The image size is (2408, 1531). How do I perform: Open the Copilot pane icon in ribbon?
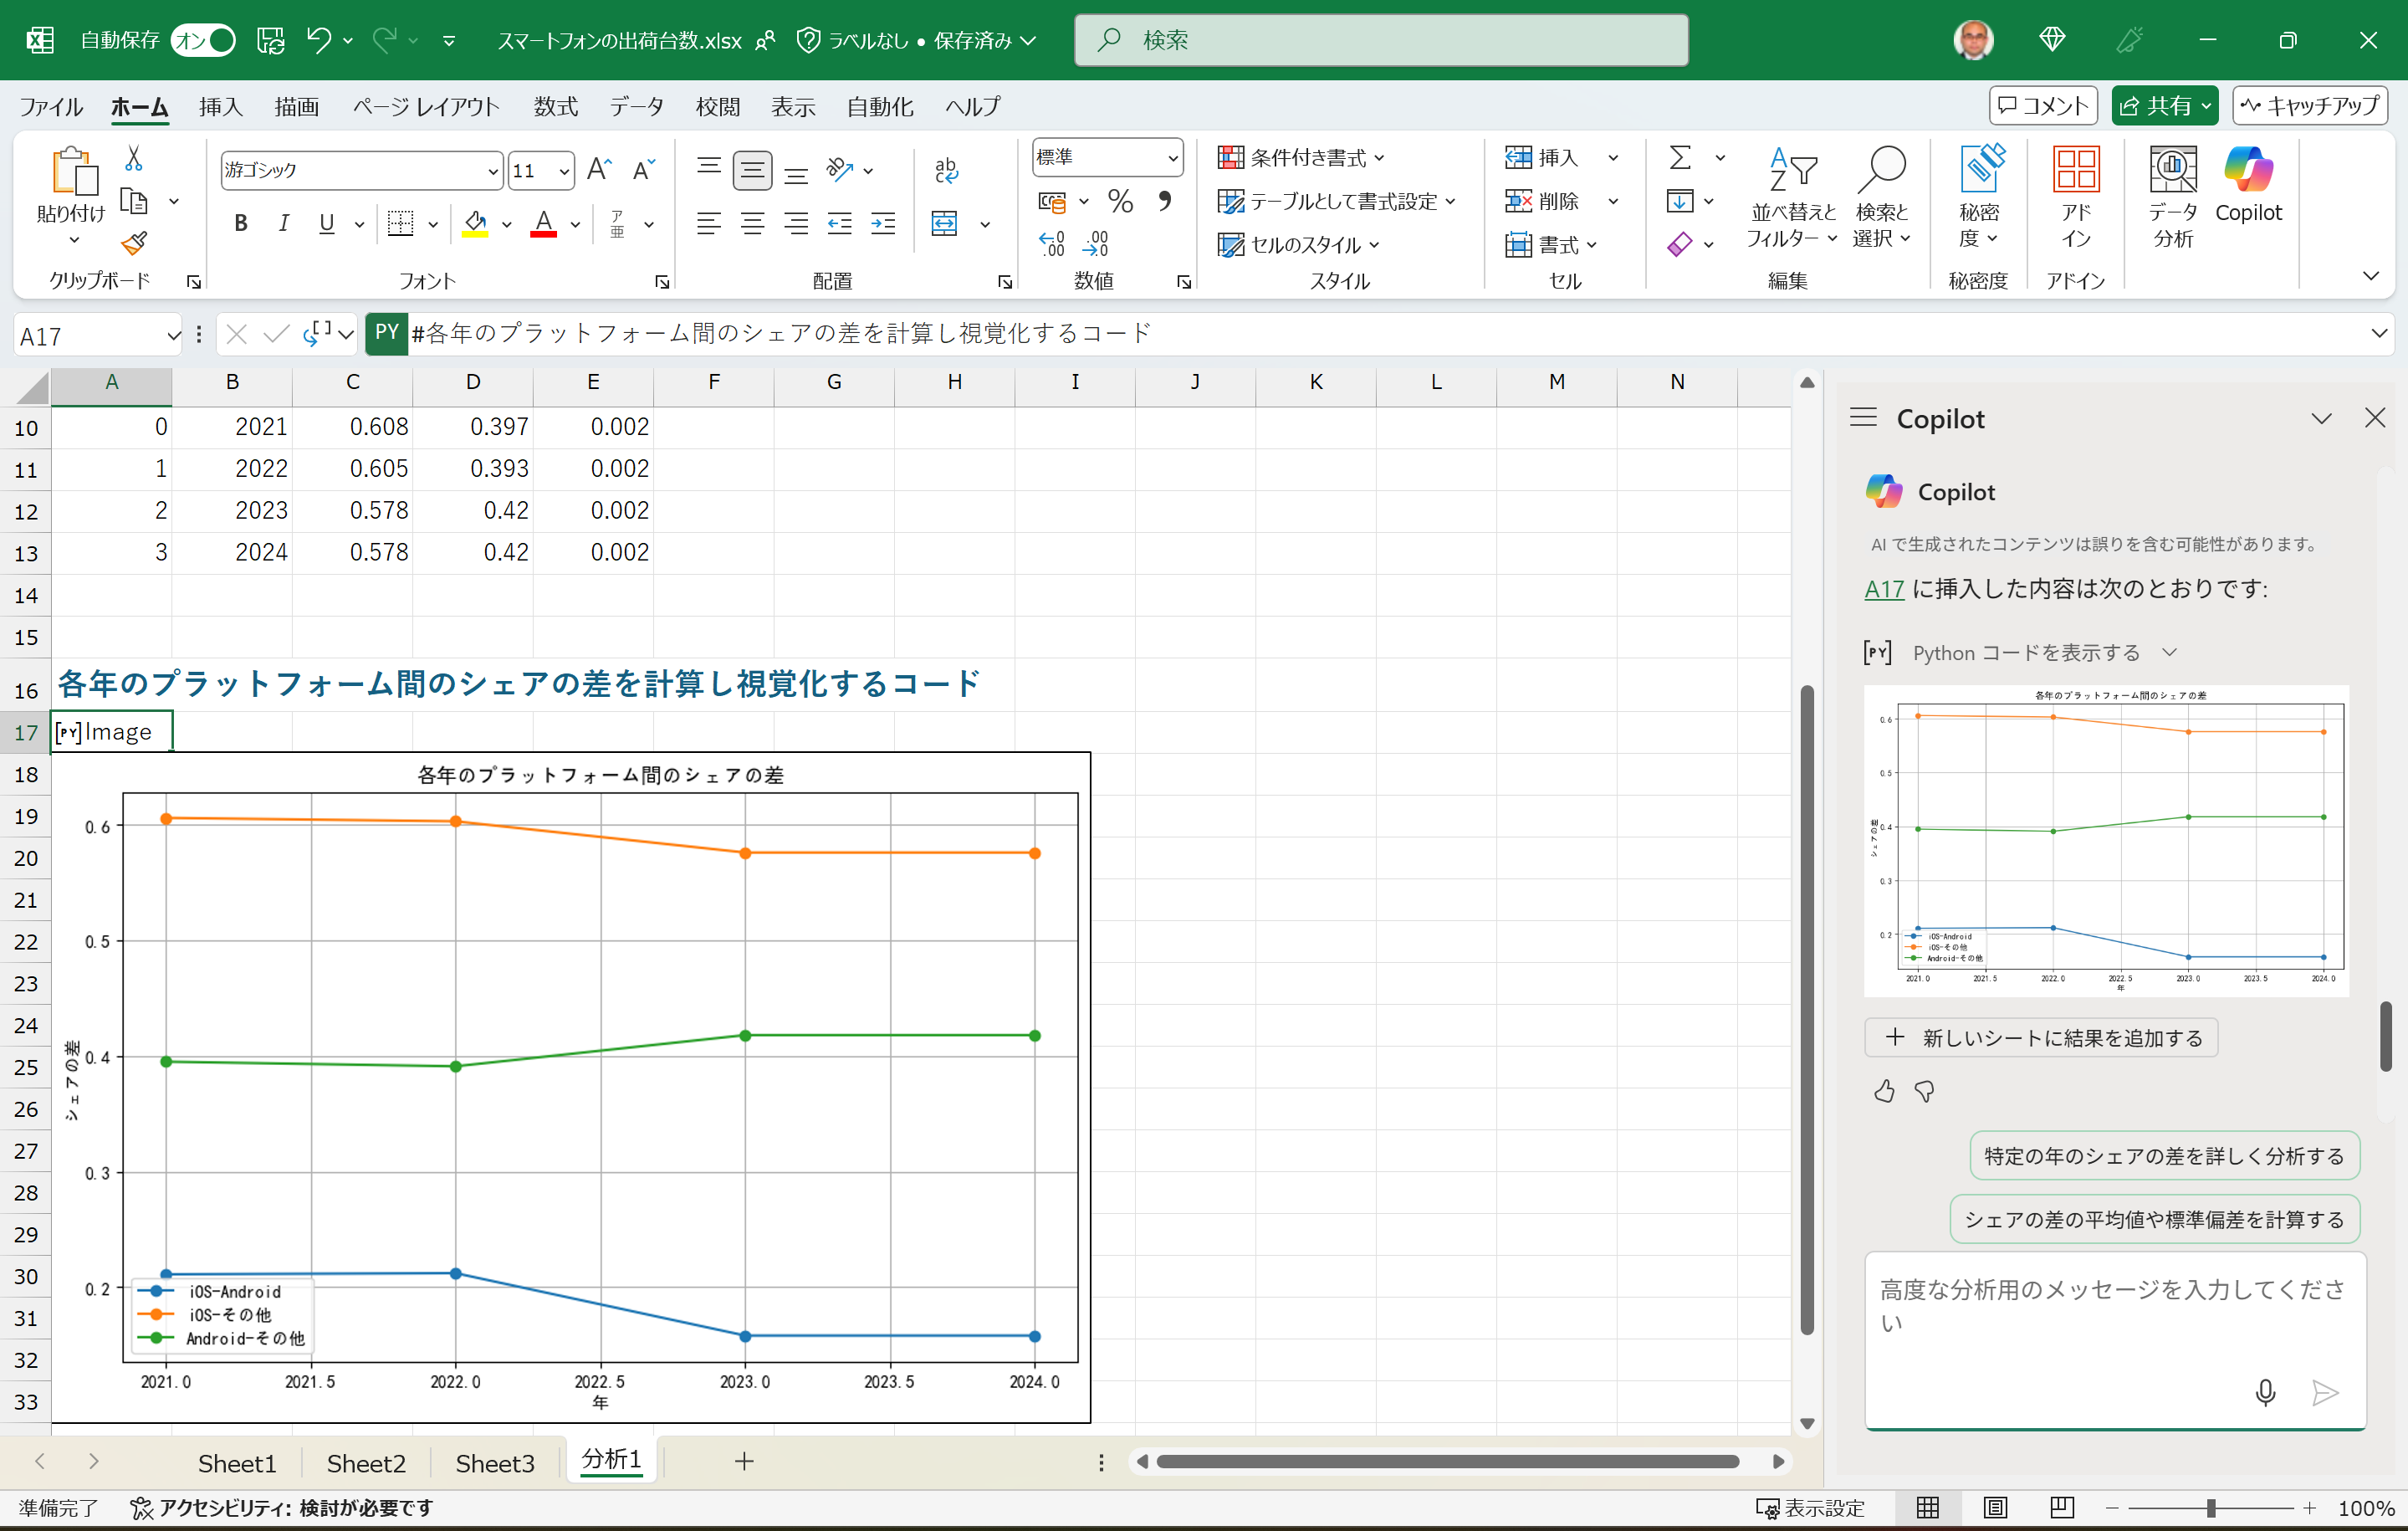tap(2249, 190)
